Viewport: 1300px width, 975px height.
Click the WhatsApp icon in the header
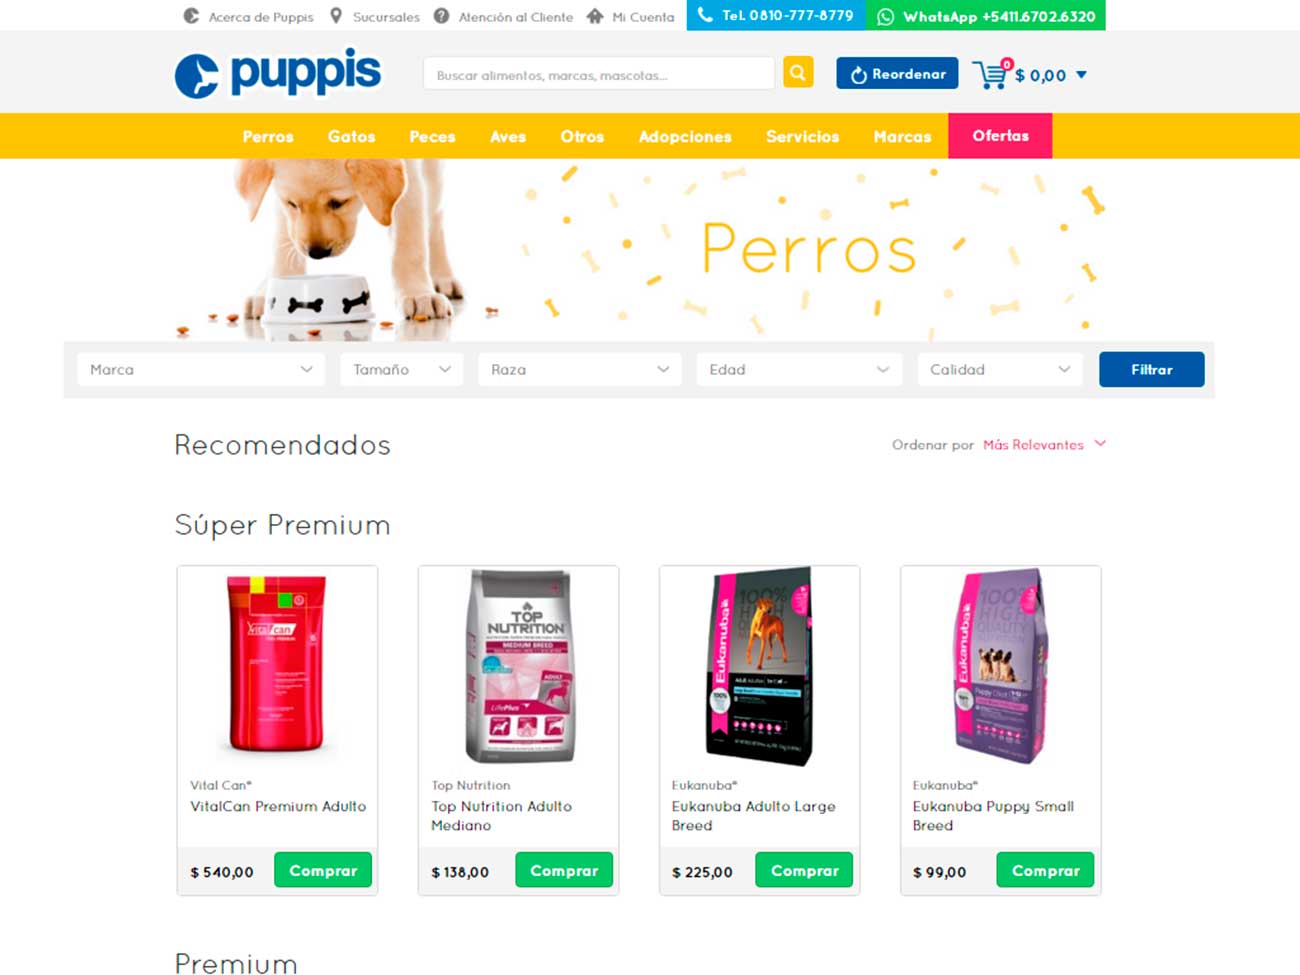click(x=885, y=16)
